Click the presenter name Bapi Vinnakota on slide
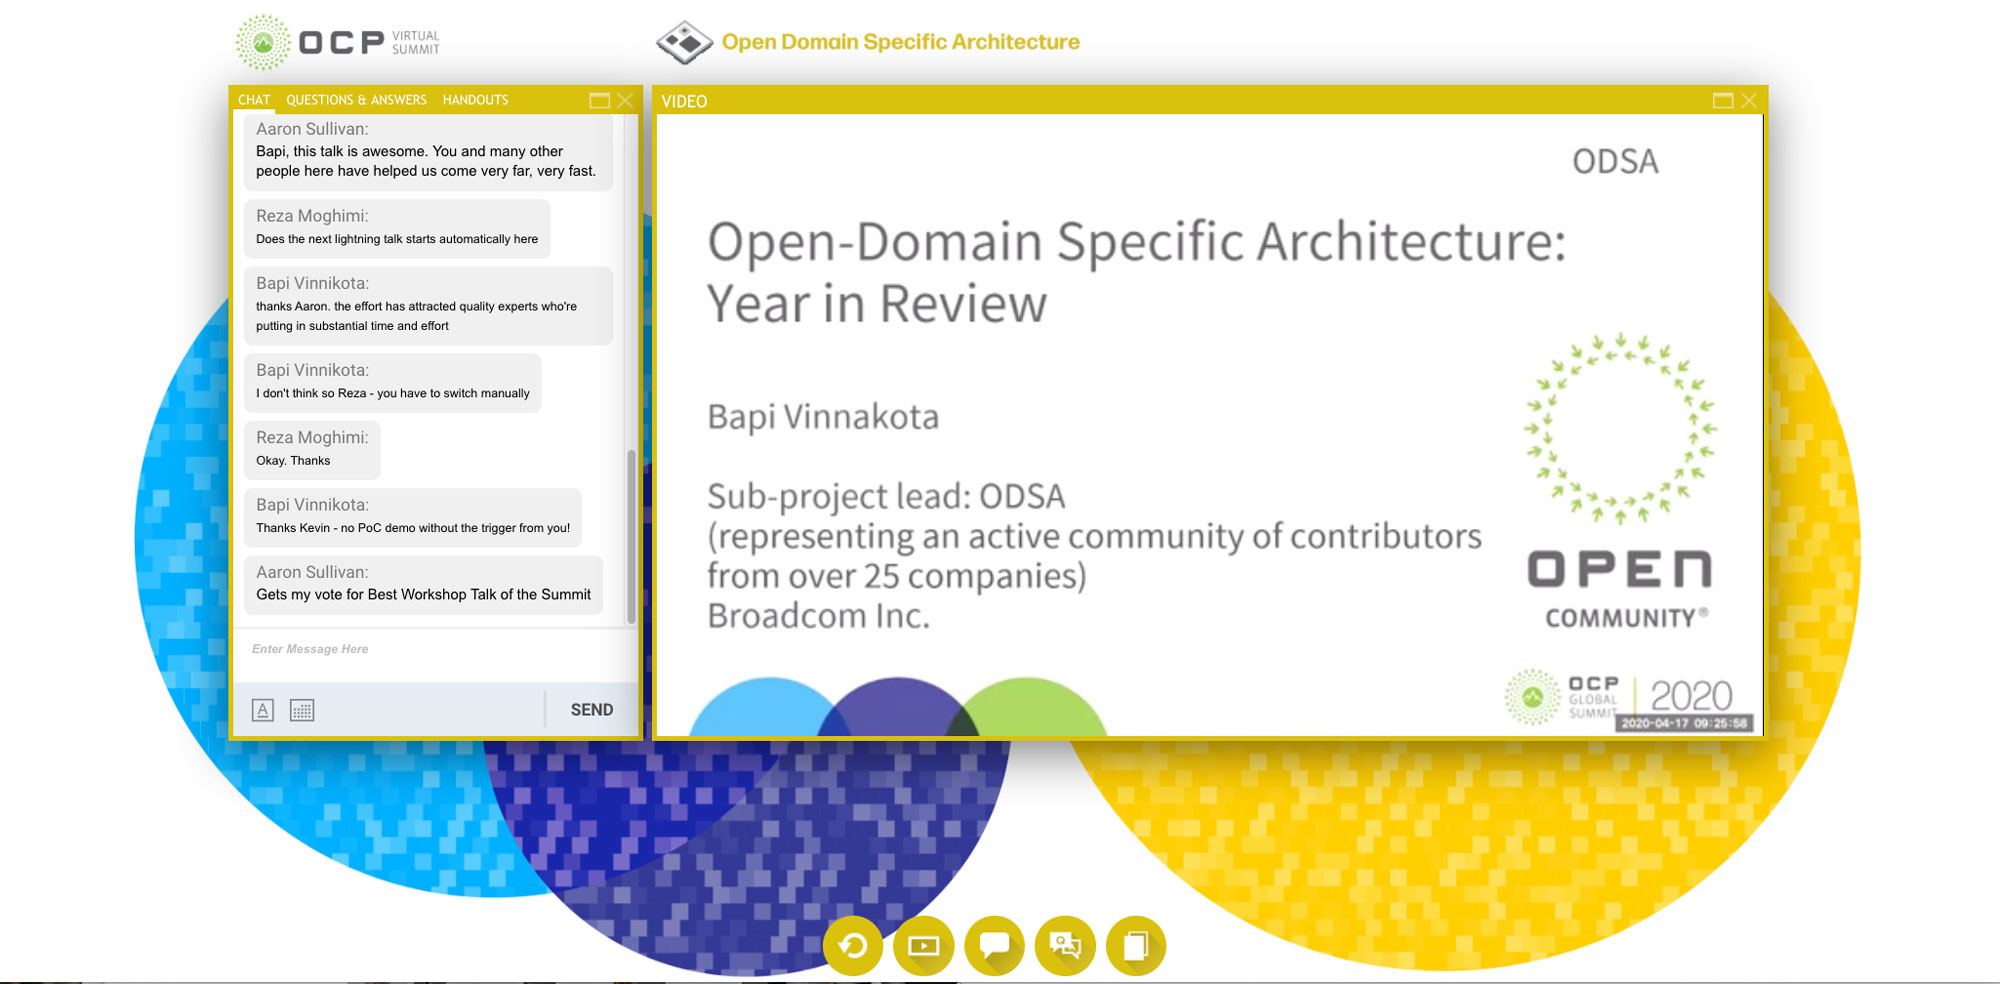 coord(823,417)
